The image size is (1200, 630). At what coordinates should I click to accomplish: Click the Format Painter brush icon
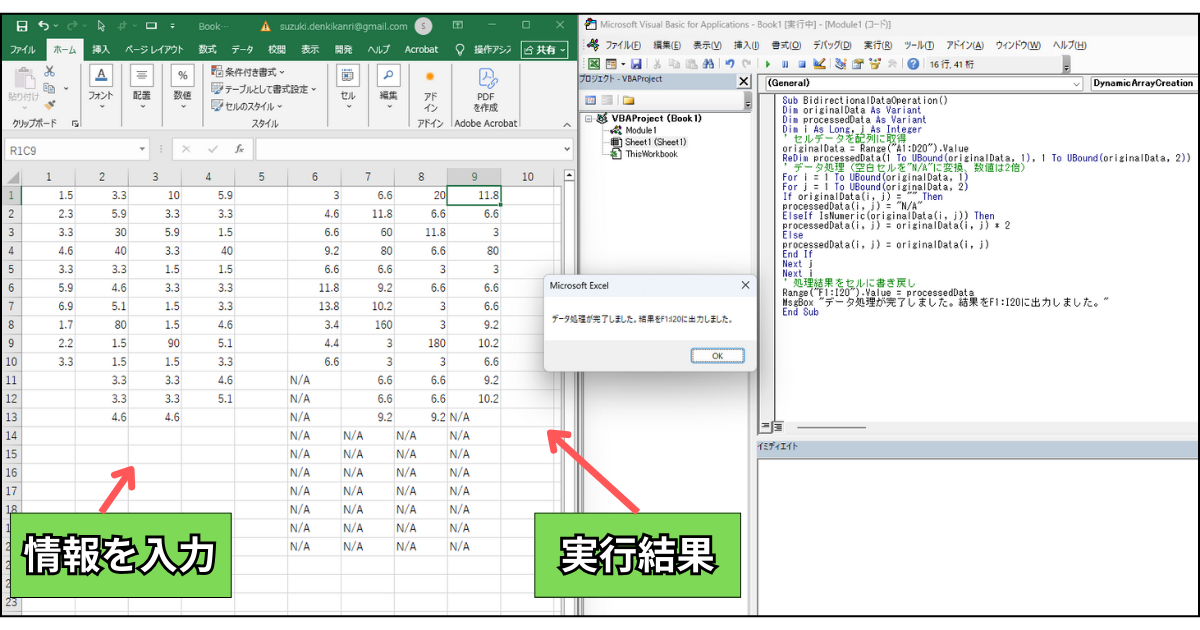(49, 105)
